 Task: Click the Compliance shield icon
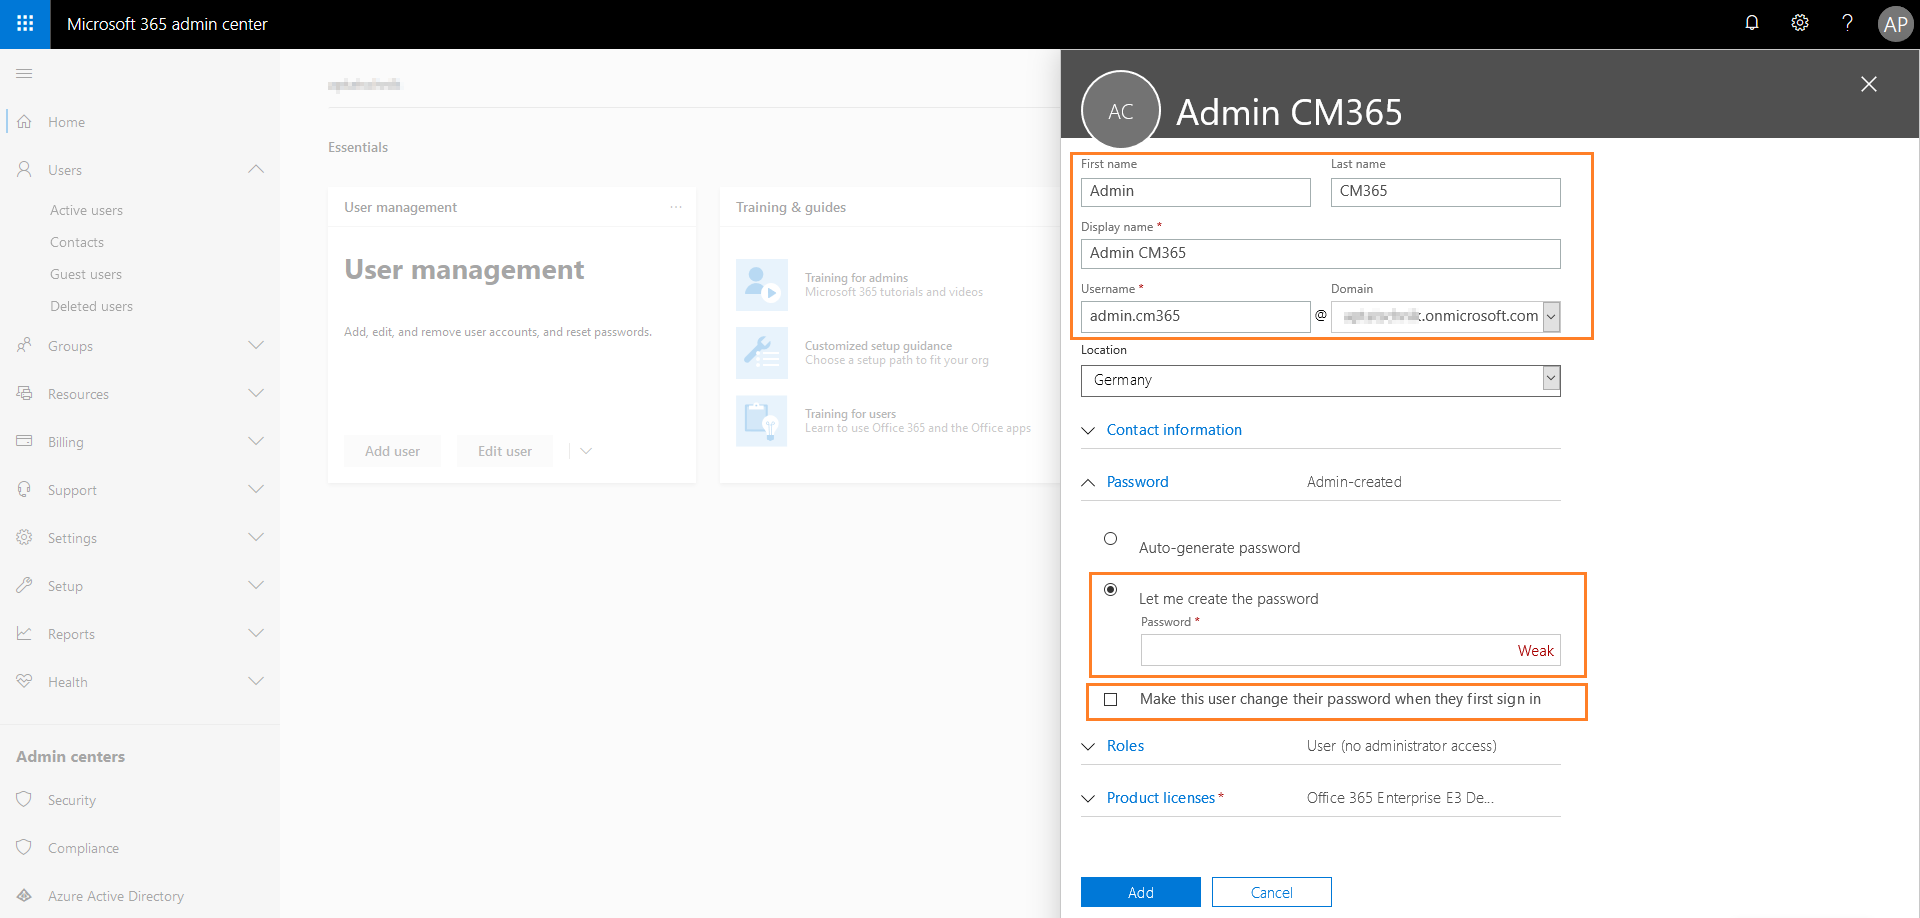(x=24, y=848)
